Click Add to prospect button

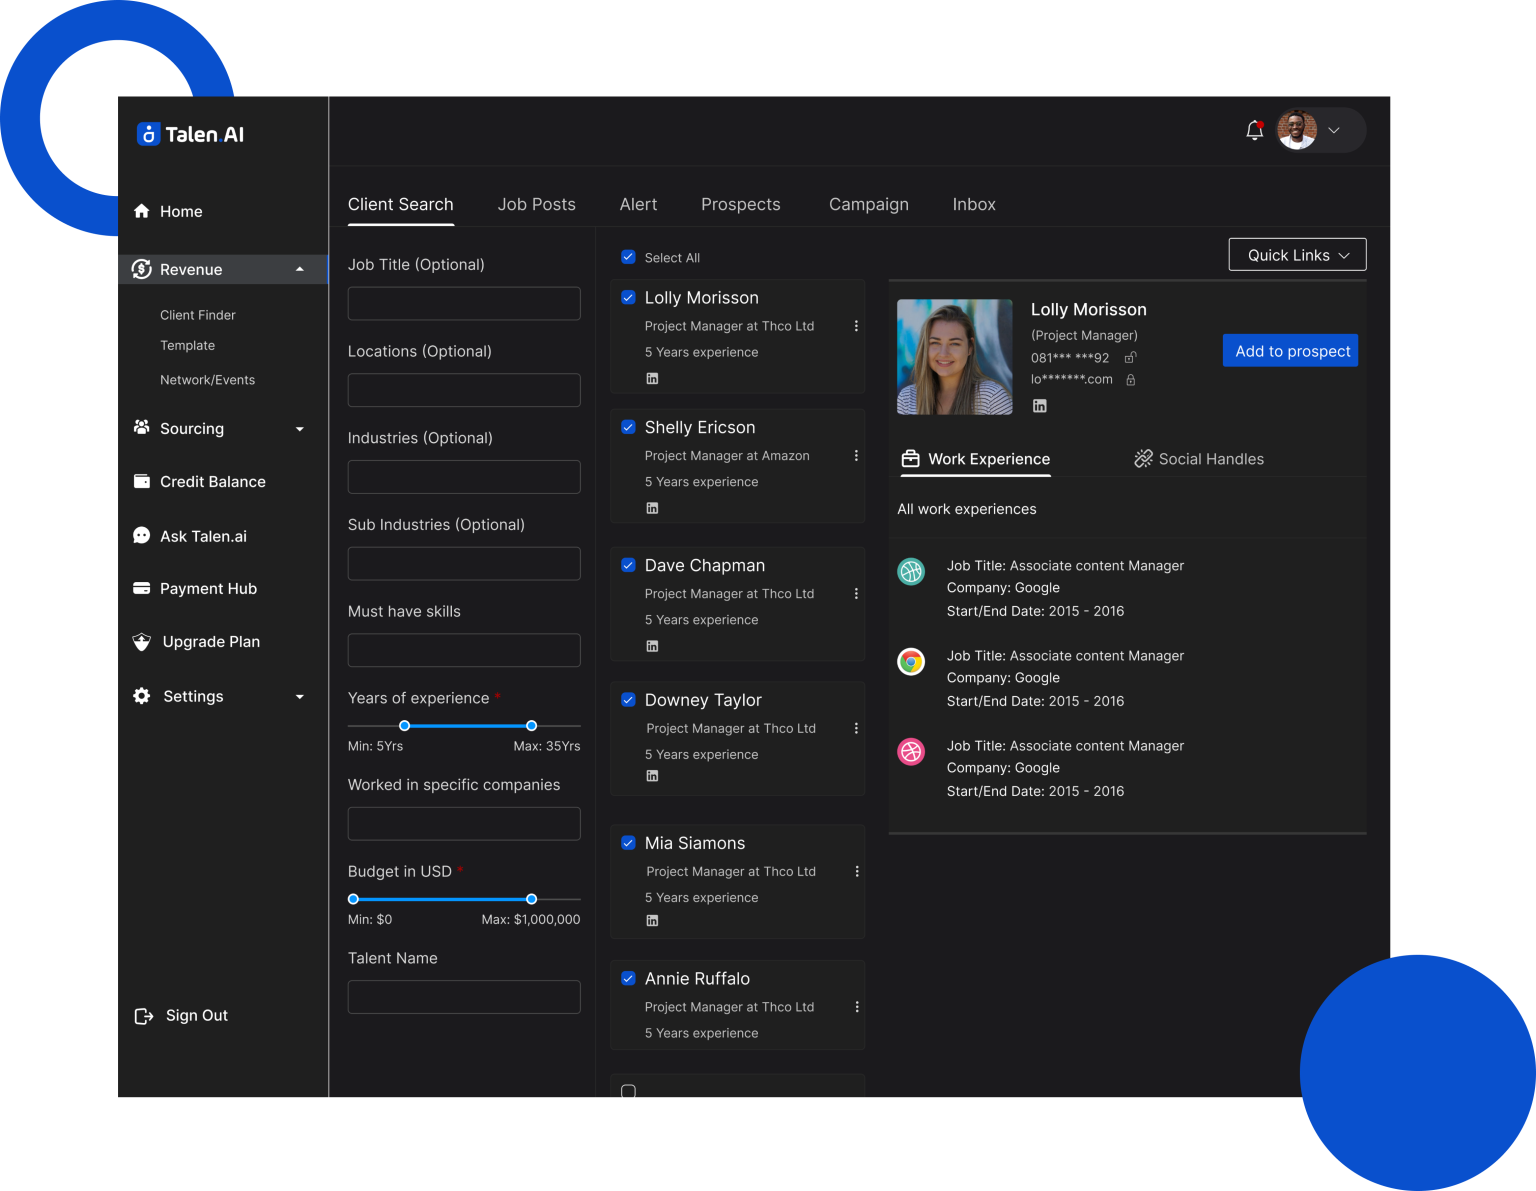tap(1291, 351)
